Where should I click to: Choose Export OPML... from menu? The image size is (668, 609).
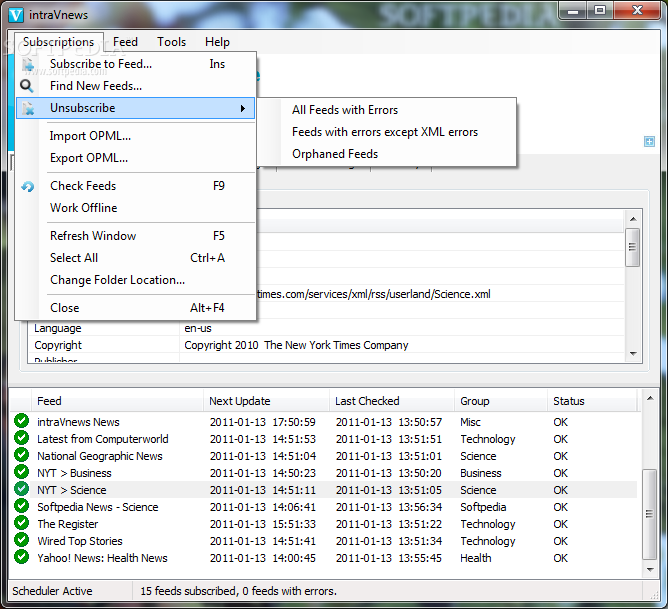(x=135, y=158)
